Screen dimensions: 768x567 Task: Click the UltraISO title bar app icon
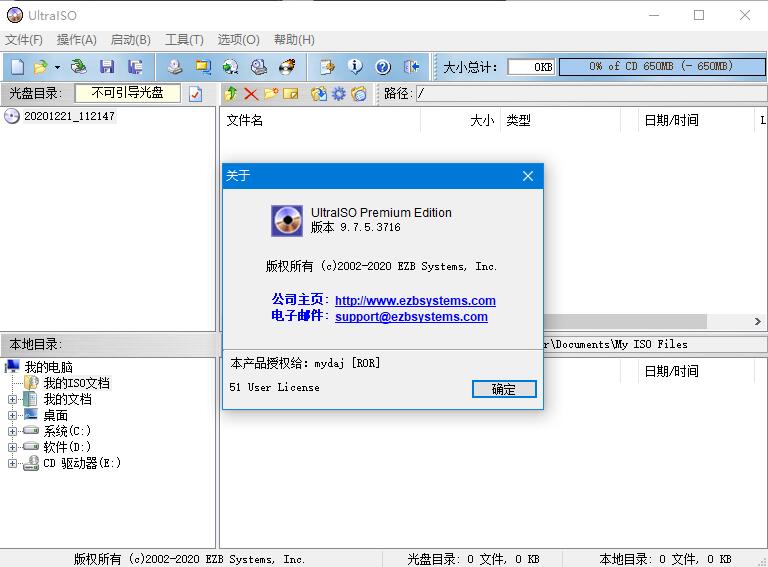[x=15, y=15]
